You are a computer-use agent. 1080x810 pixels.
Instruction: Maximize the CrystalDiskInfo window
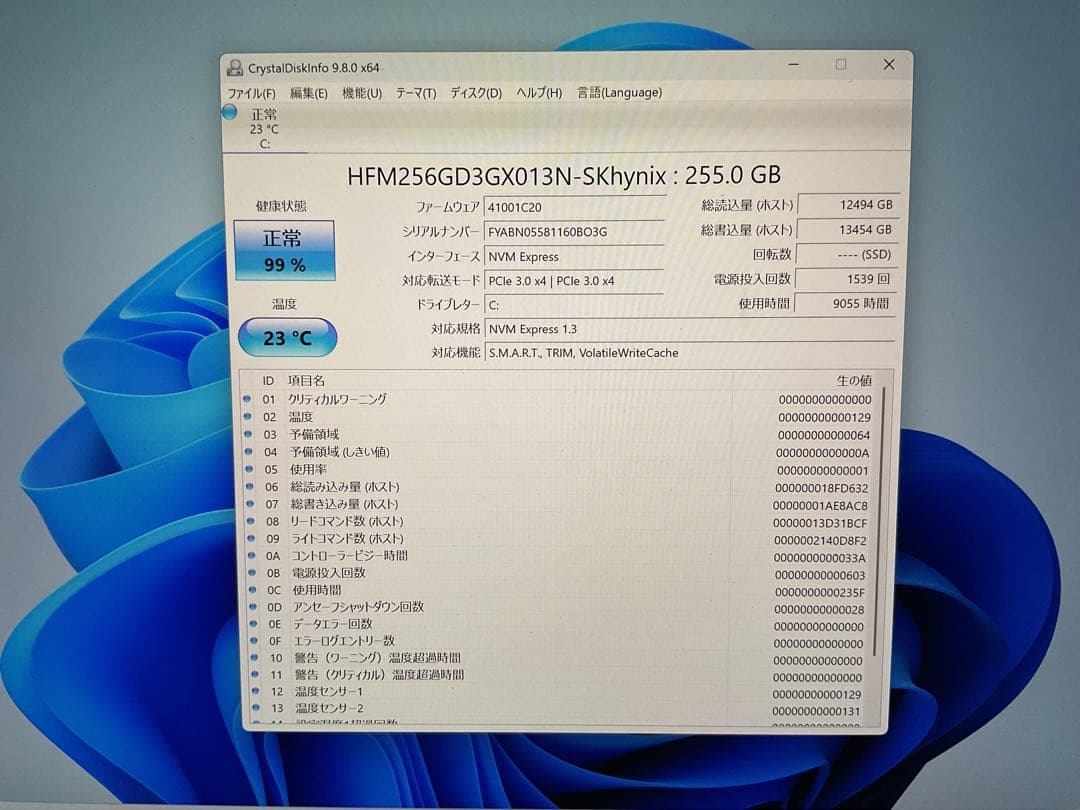click(x=841, y=64)
